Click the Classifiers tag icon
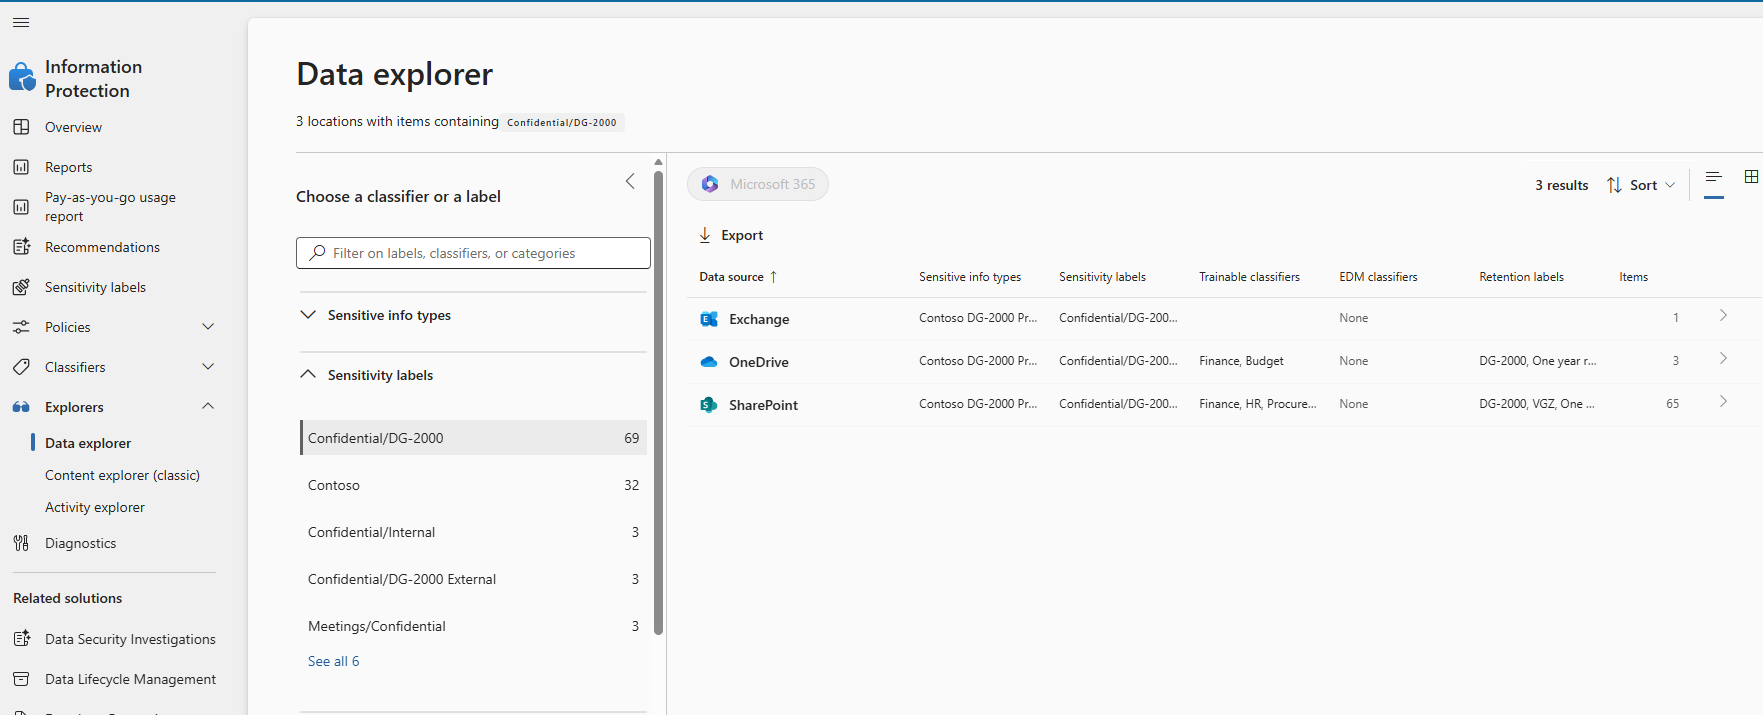 click(x=21, y=367)
